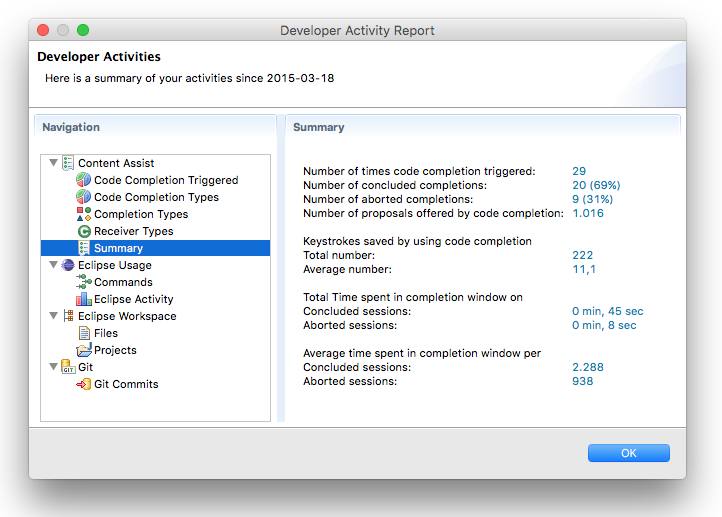This screenshot has width=722, height=517.
Task: Click the Git Commits icon
Action: pos(84,384)
